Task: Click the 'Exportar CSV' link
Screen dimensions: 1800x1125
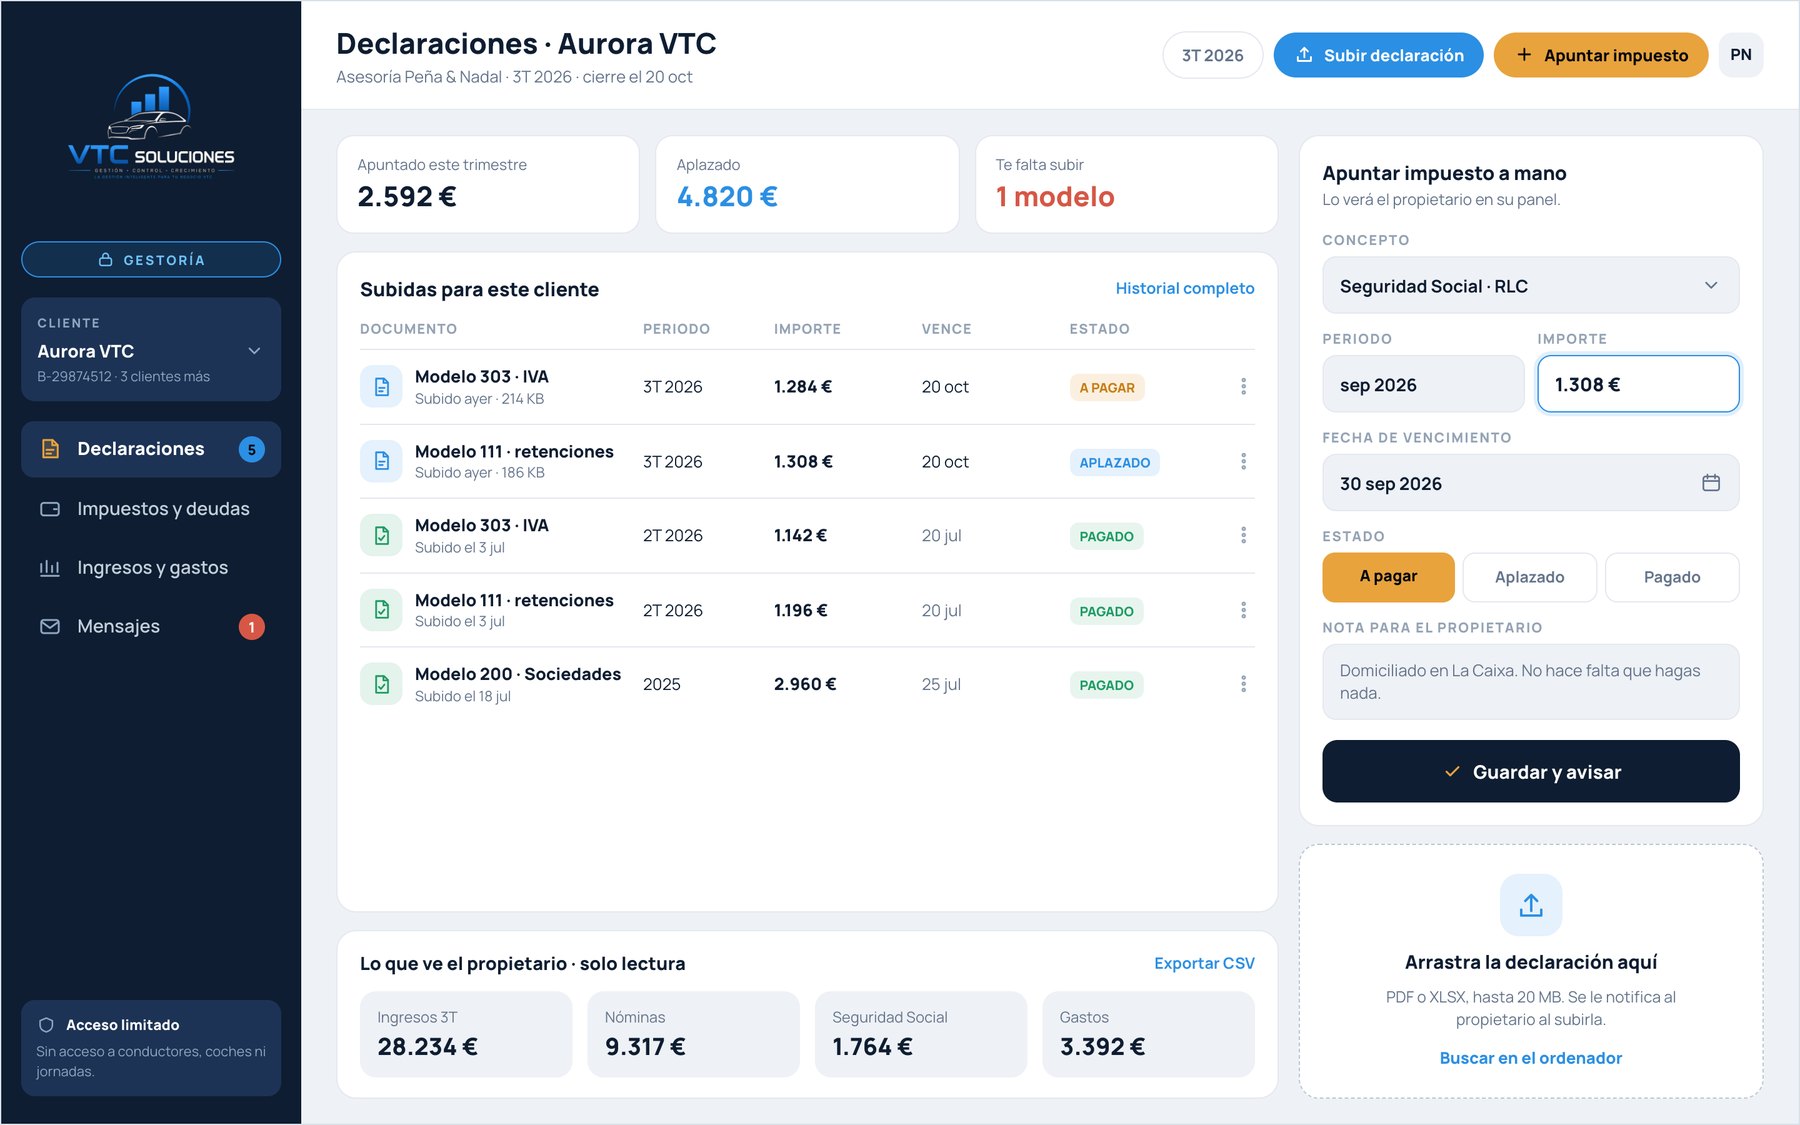Action: [1204, 963]
